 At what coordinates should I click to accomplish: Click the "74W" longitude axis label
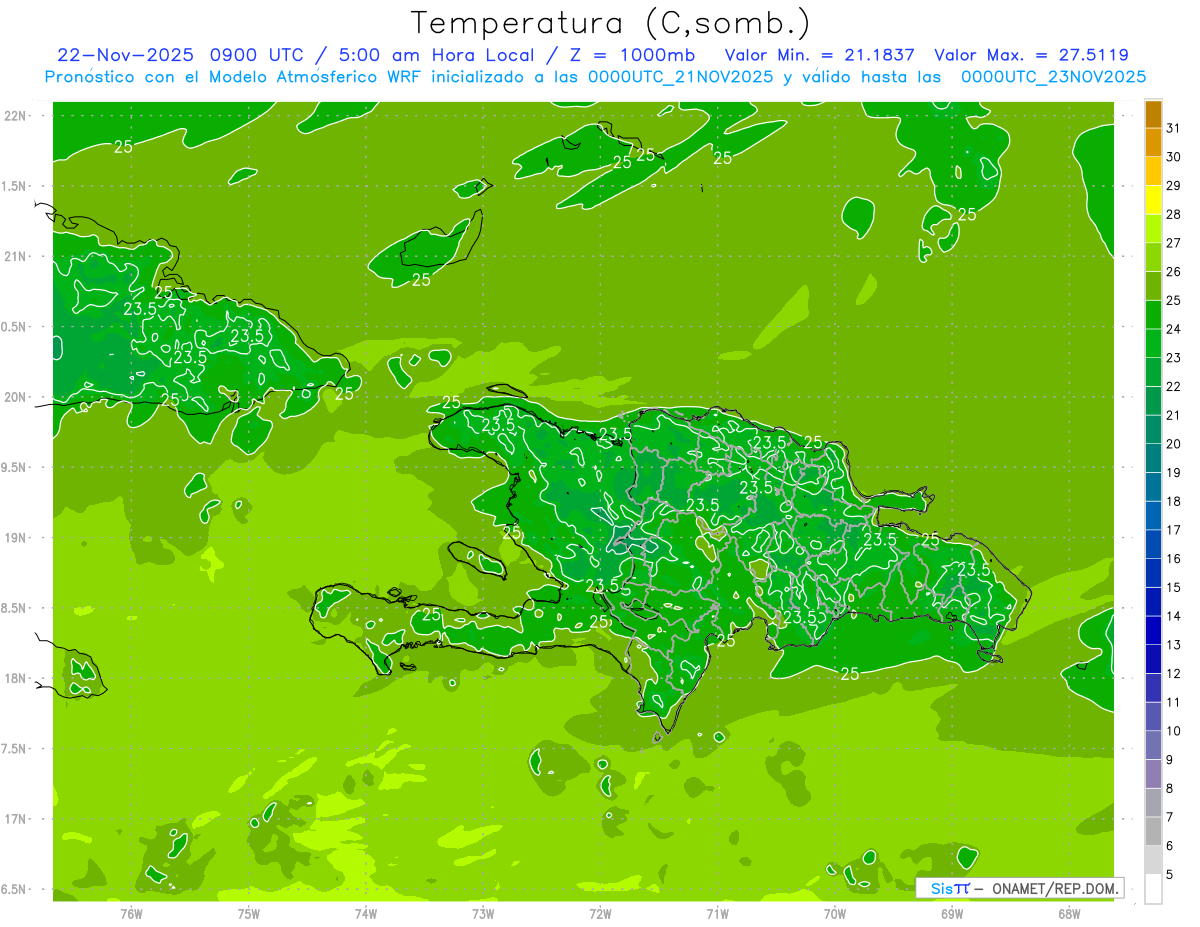click(x=366, y=913)
